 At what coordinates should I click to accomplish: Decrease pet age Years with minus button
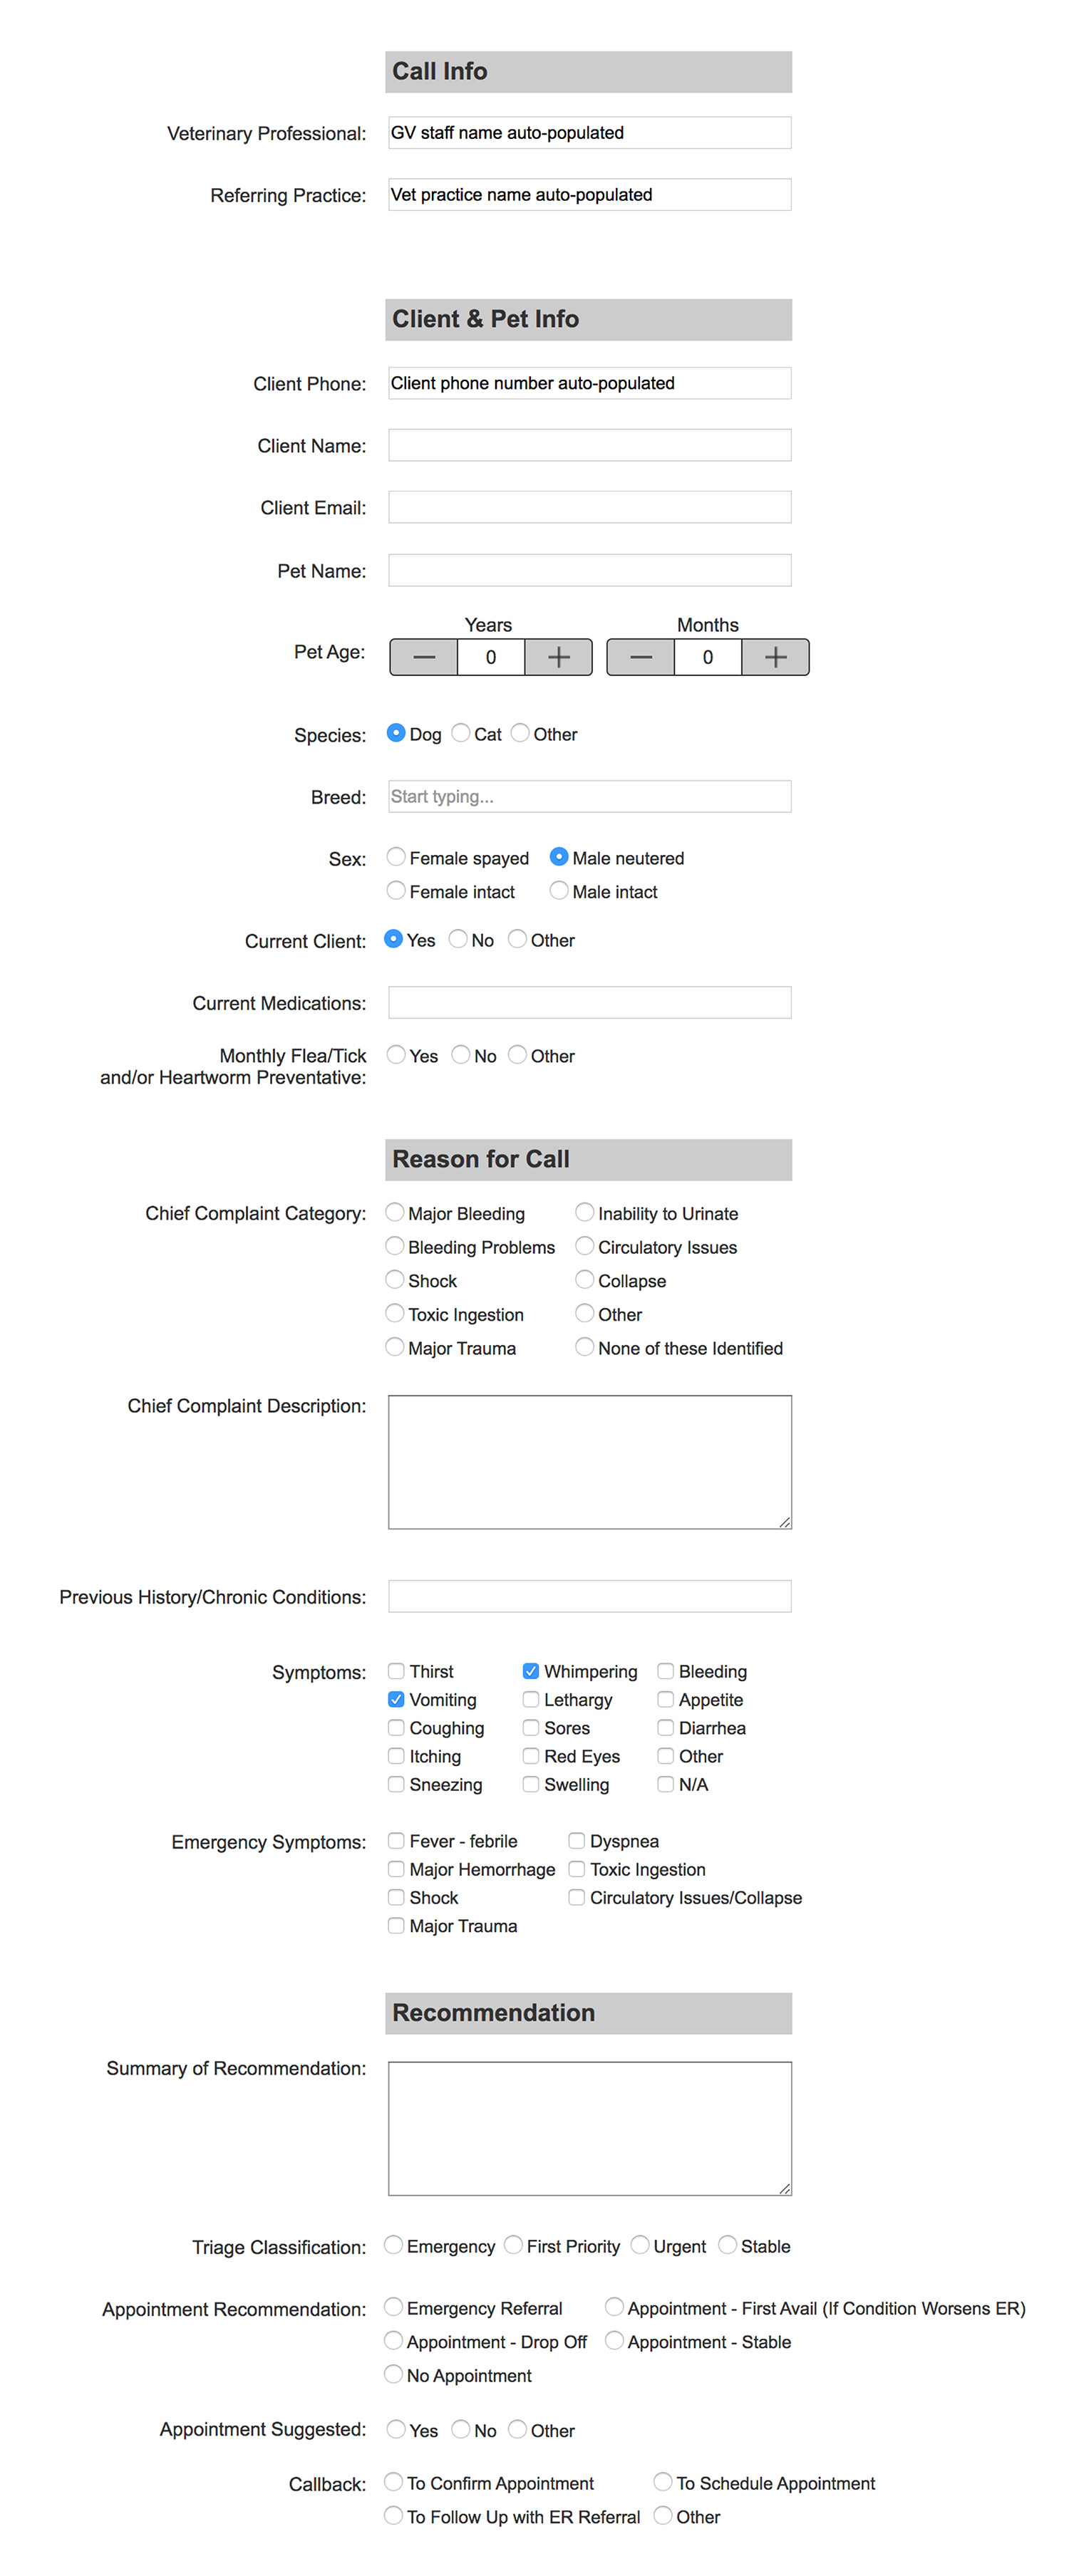click(x=424, y=657)
